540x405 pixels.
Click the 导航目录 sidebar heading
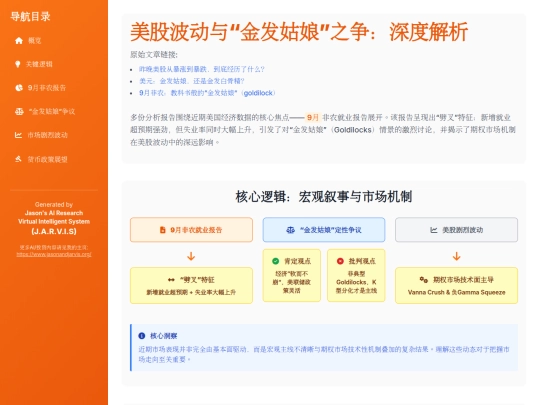click(x=30, y=17)
